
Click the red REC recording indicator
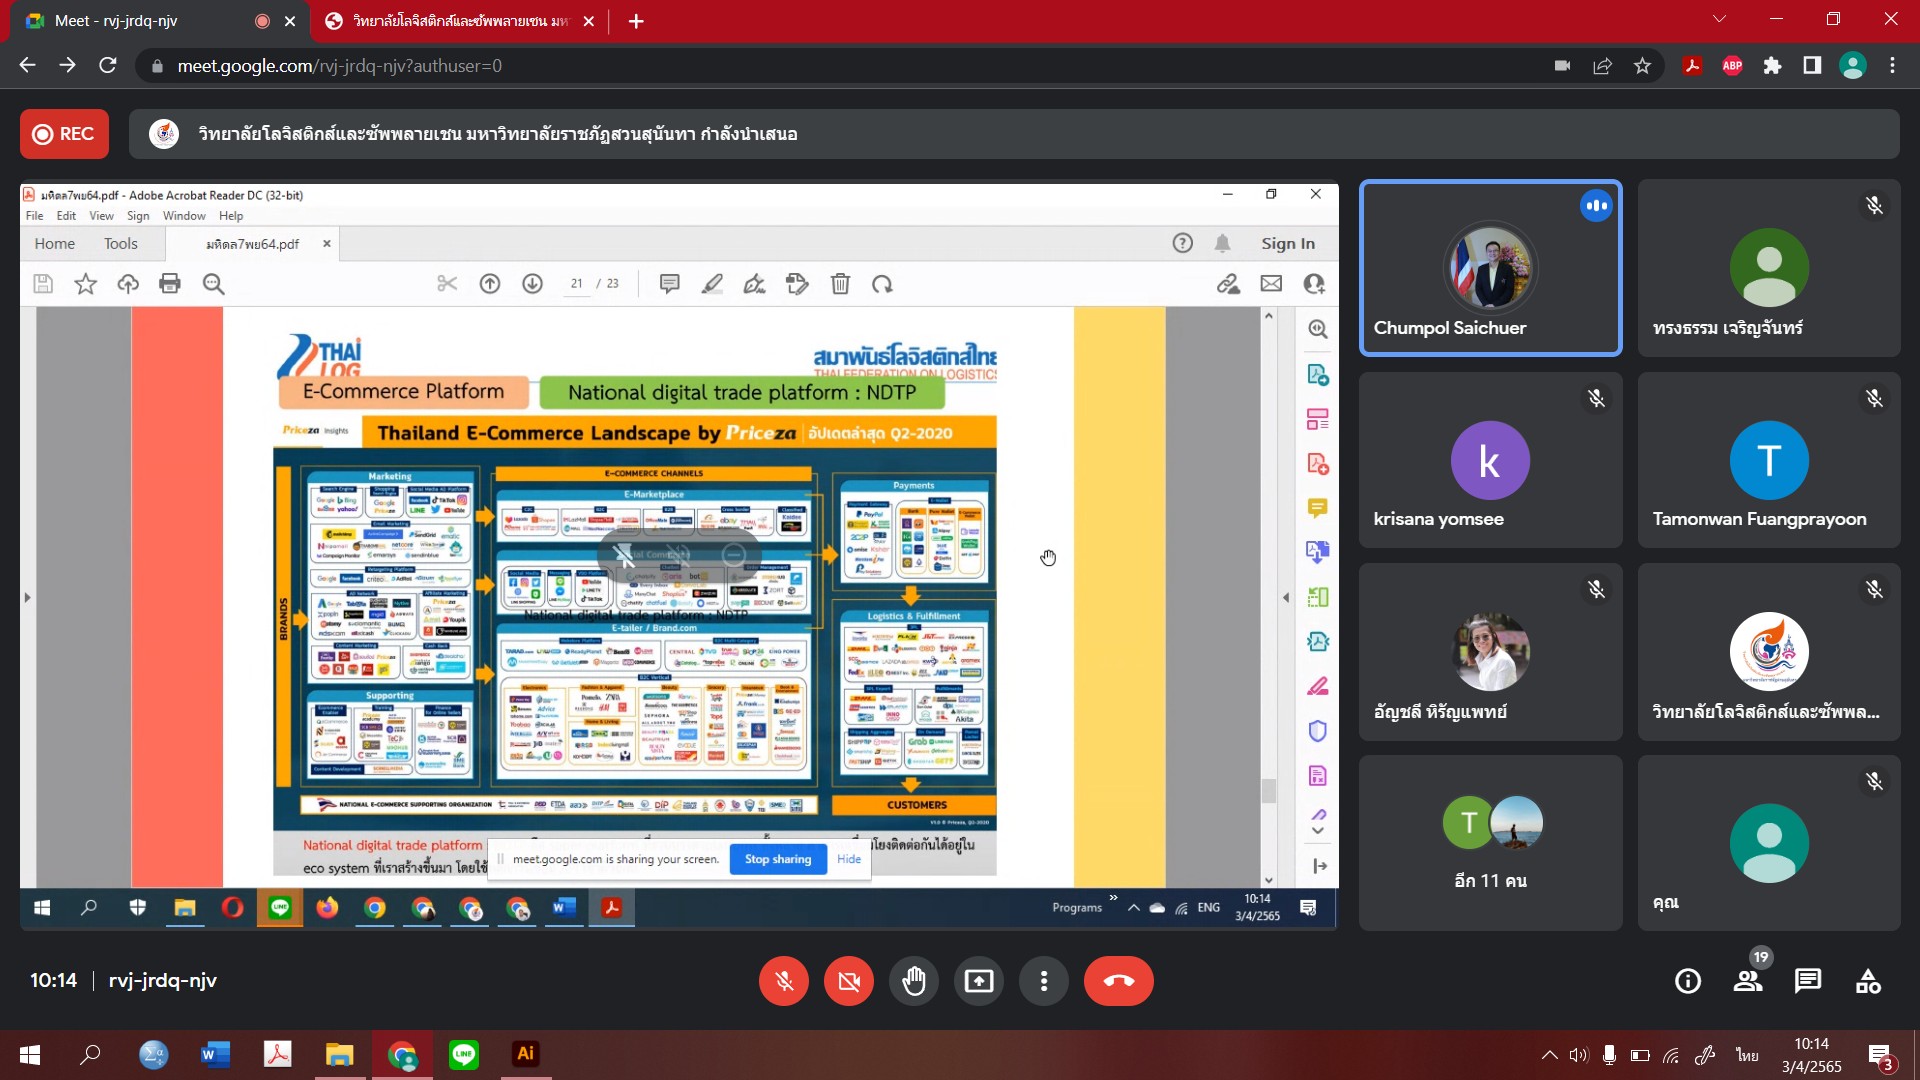point(64,134)
